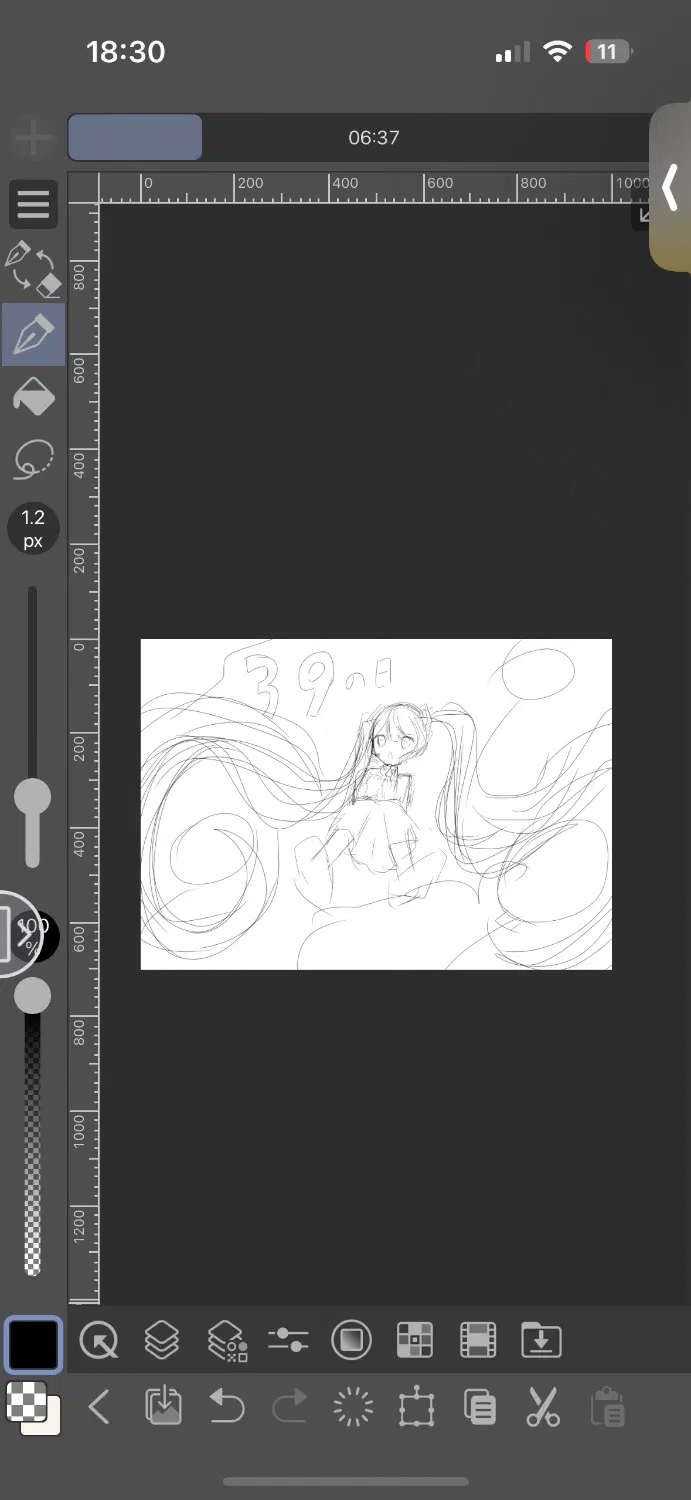Open the color set grid palette
Viewport: 691px width, 1500px height.
click(414, 1339)
